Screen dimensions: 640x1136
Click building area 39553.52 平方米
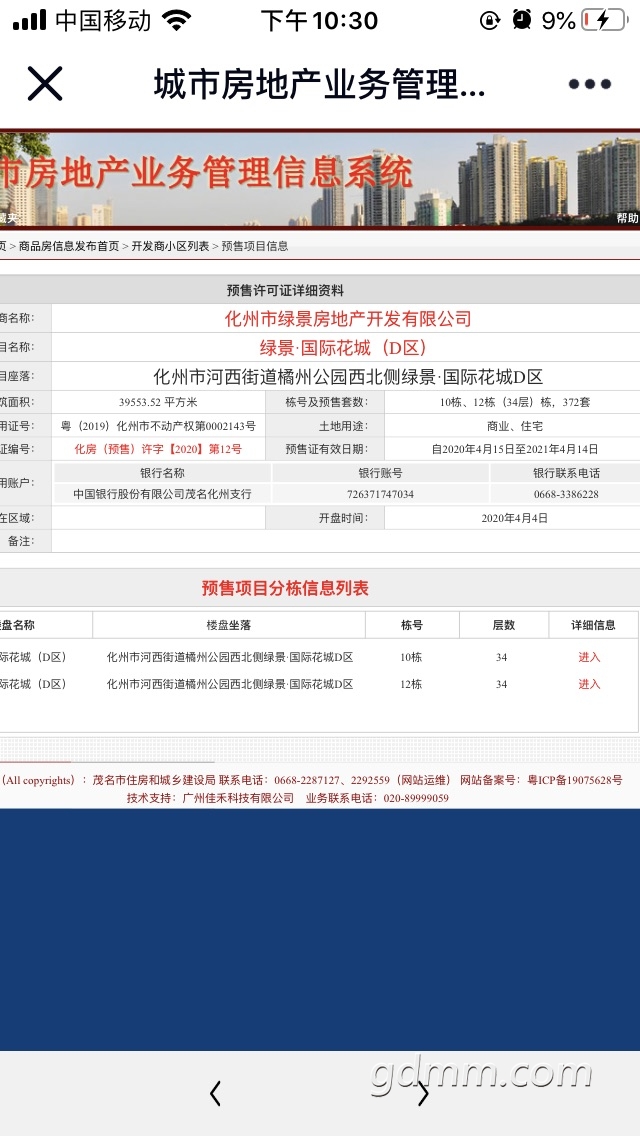coord(158,402)
